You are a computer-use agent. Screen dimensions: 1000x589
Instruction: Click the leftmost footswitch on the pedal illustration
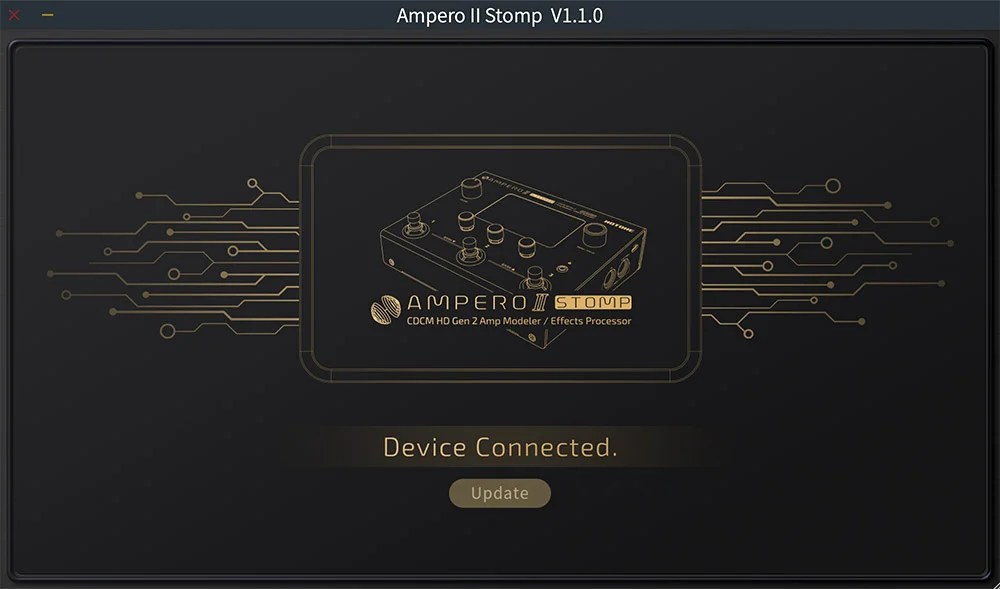coord(415,225)
